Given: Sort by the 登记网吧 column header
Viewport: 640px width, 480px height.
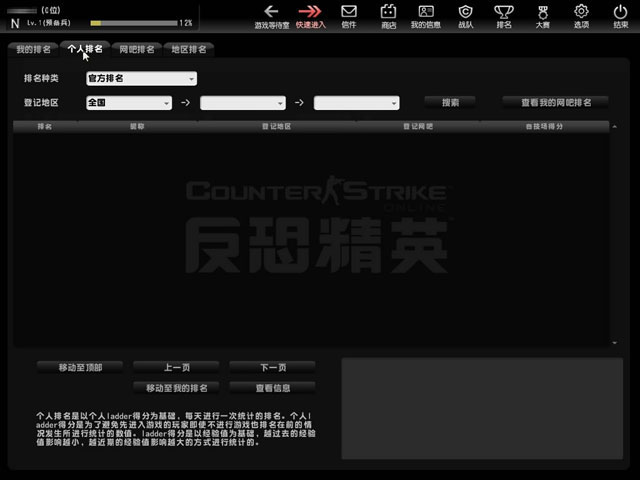Looking at the screenshot, I should click(x=418, y=127).
